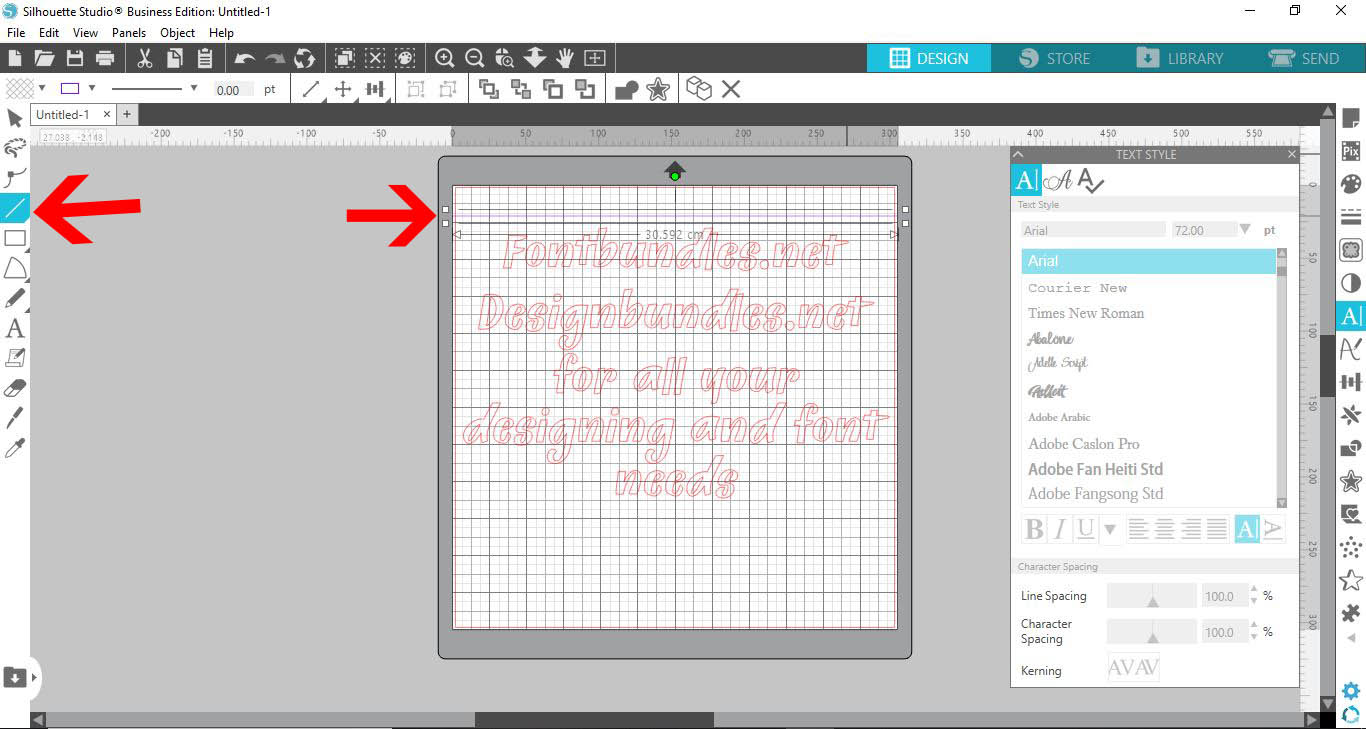1366x729 pixels.
Task: Adjust the Character Spacing slider
Action: tap(1152, 632)
